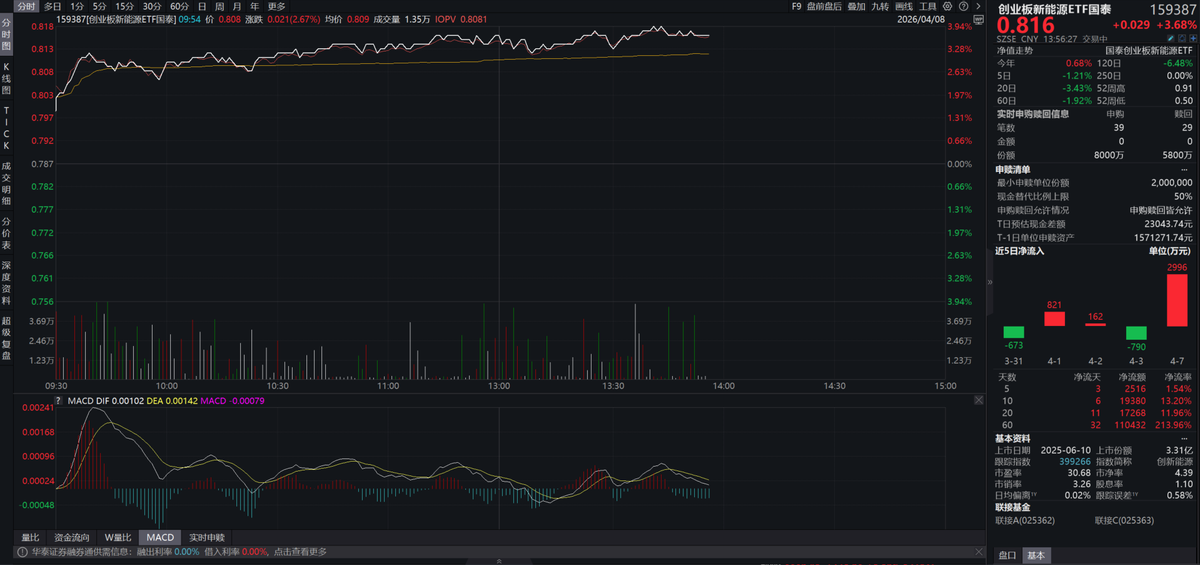The image size is (1200, 565).
Task: Click the info icon in status bar
Action: pyautogui.click(x=20, y=552)
